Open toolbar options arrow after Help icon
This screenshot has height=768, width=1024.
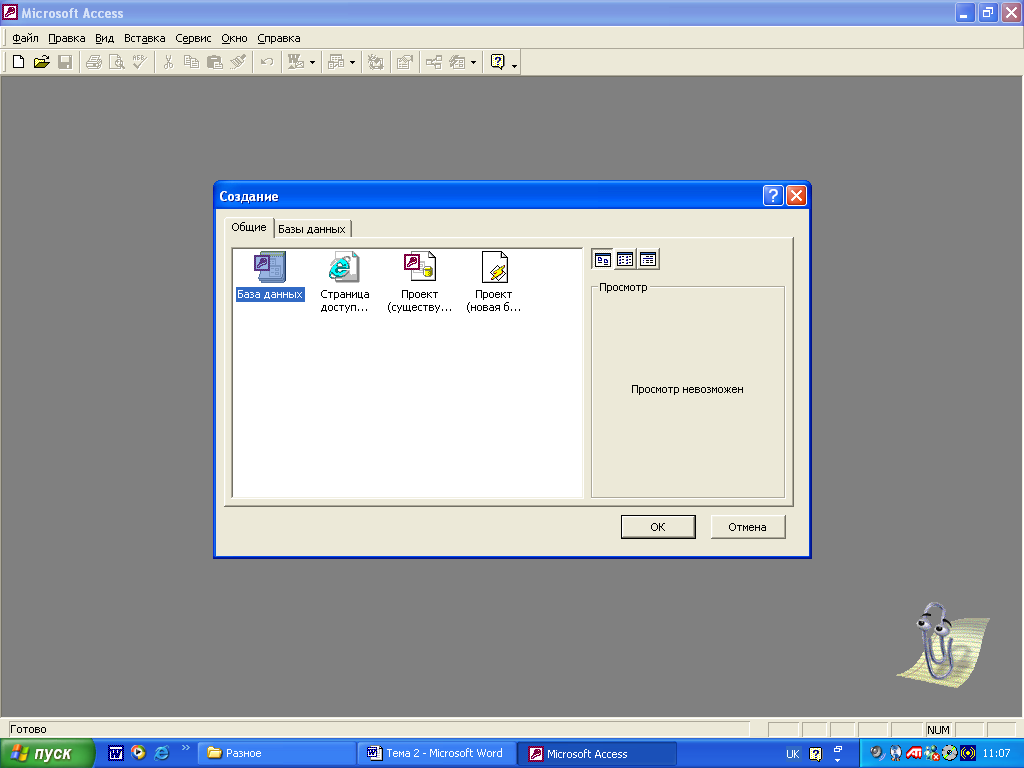pyautogui.click(x=515, y=66)
